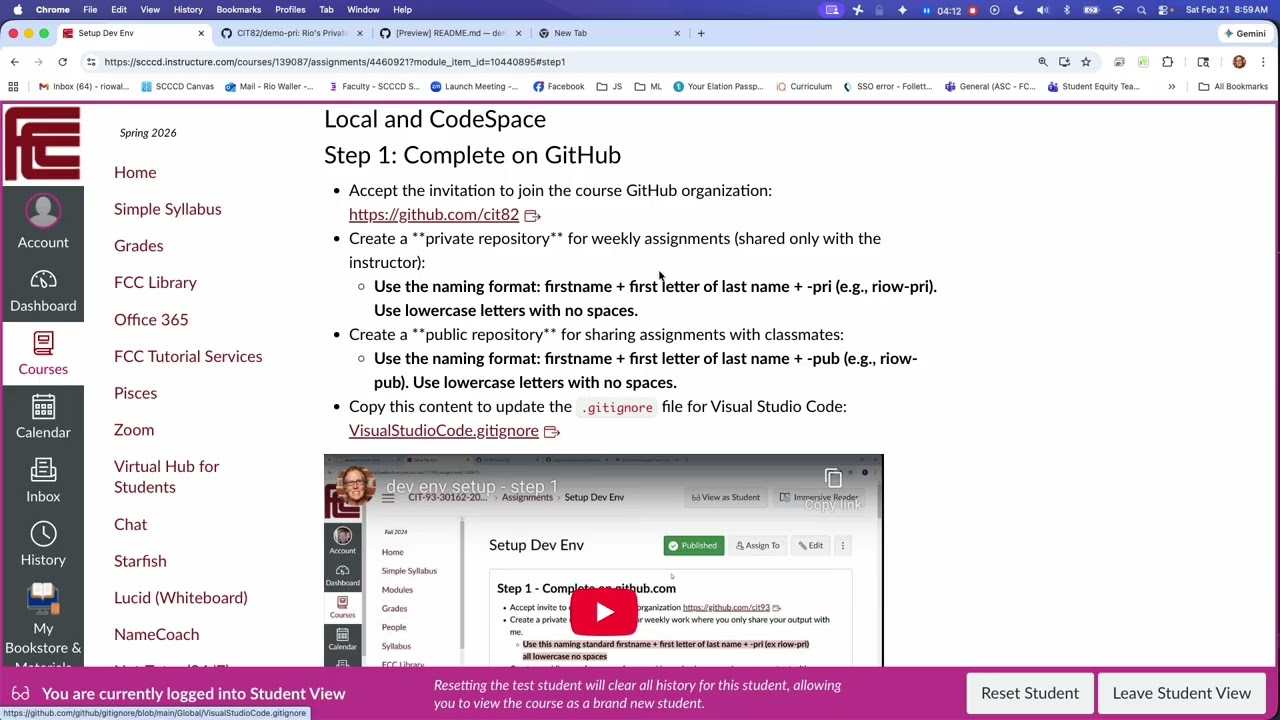Open Pisces in course navigation
Image resolution: width=1280 pixels, height=720 pixels.
click(x=135, y=393)
